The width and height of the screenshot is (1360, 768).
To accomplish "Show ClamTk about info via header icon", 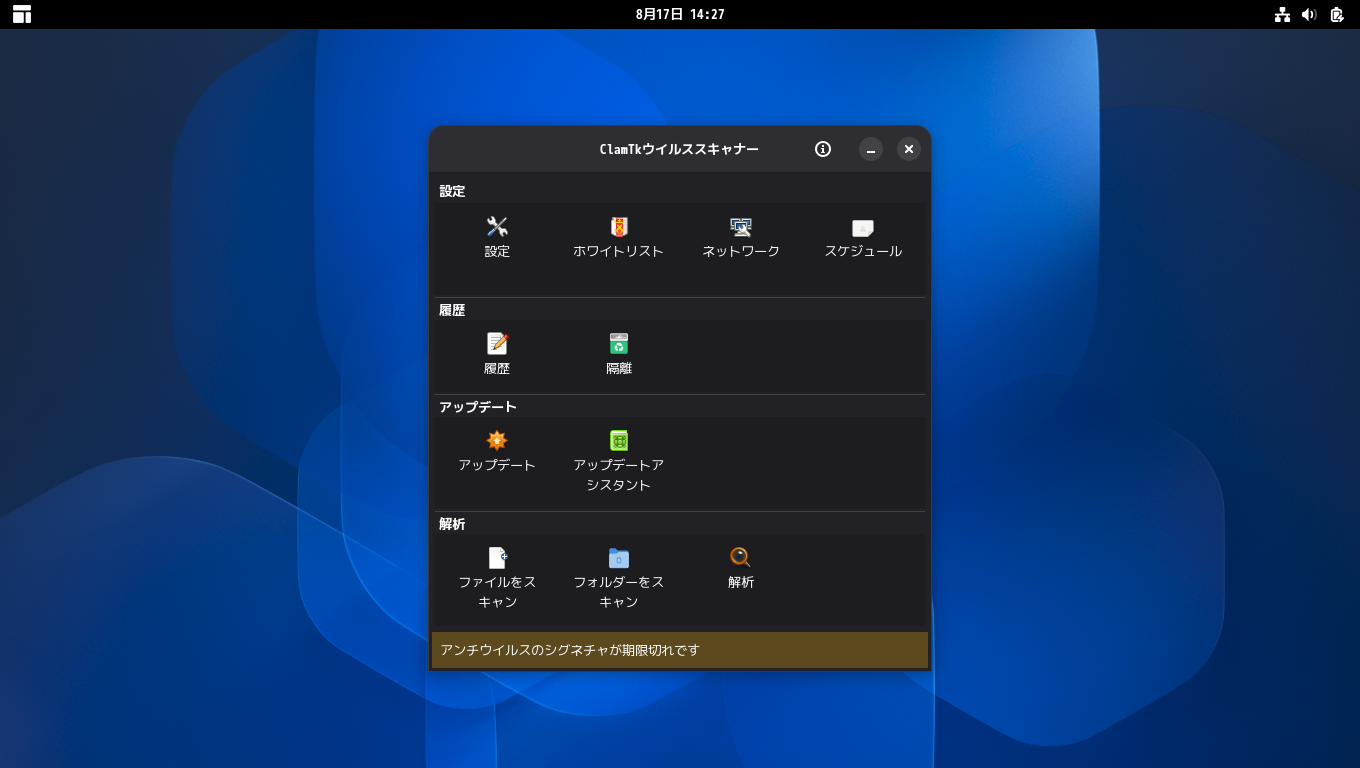I will (x=823, y=149).
